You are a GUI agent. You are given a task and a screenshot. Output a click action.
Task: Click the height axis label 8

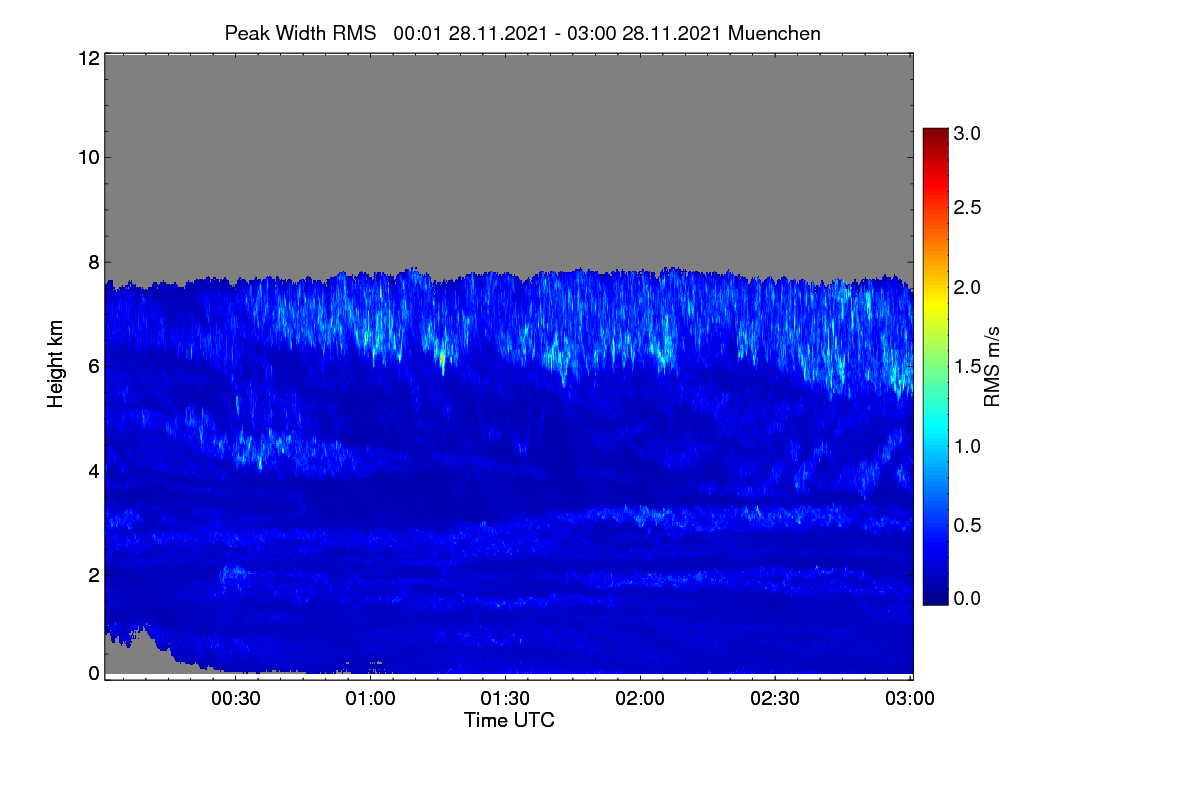(93, 262)
